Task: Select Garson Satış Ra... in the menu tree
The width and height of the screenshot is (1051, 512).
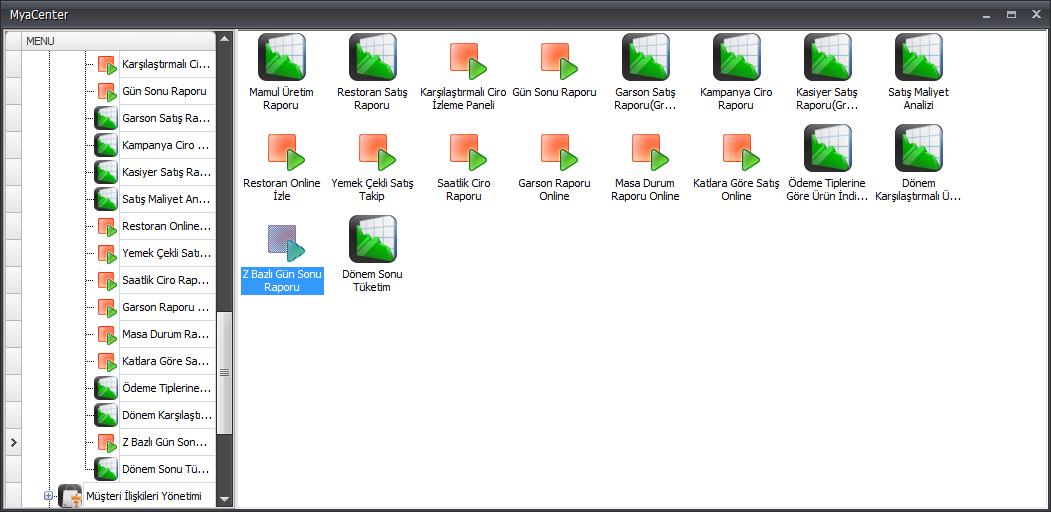Action: 167,119
